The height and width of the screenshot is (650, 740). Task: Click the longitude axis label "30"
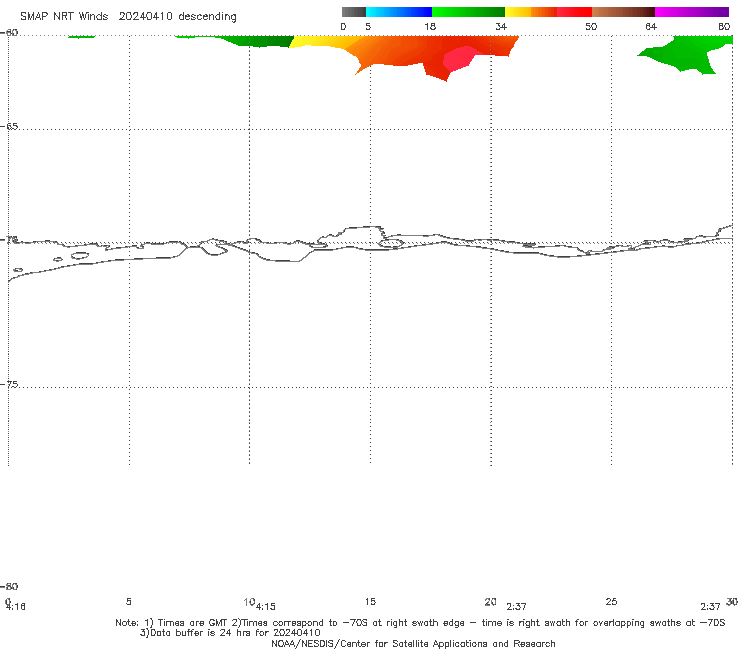tap(732, 601)
